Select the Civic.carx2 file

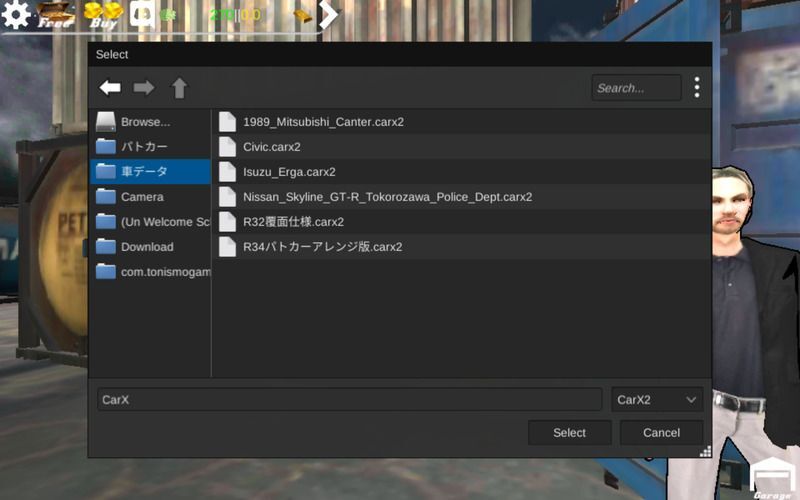(271, 147)
